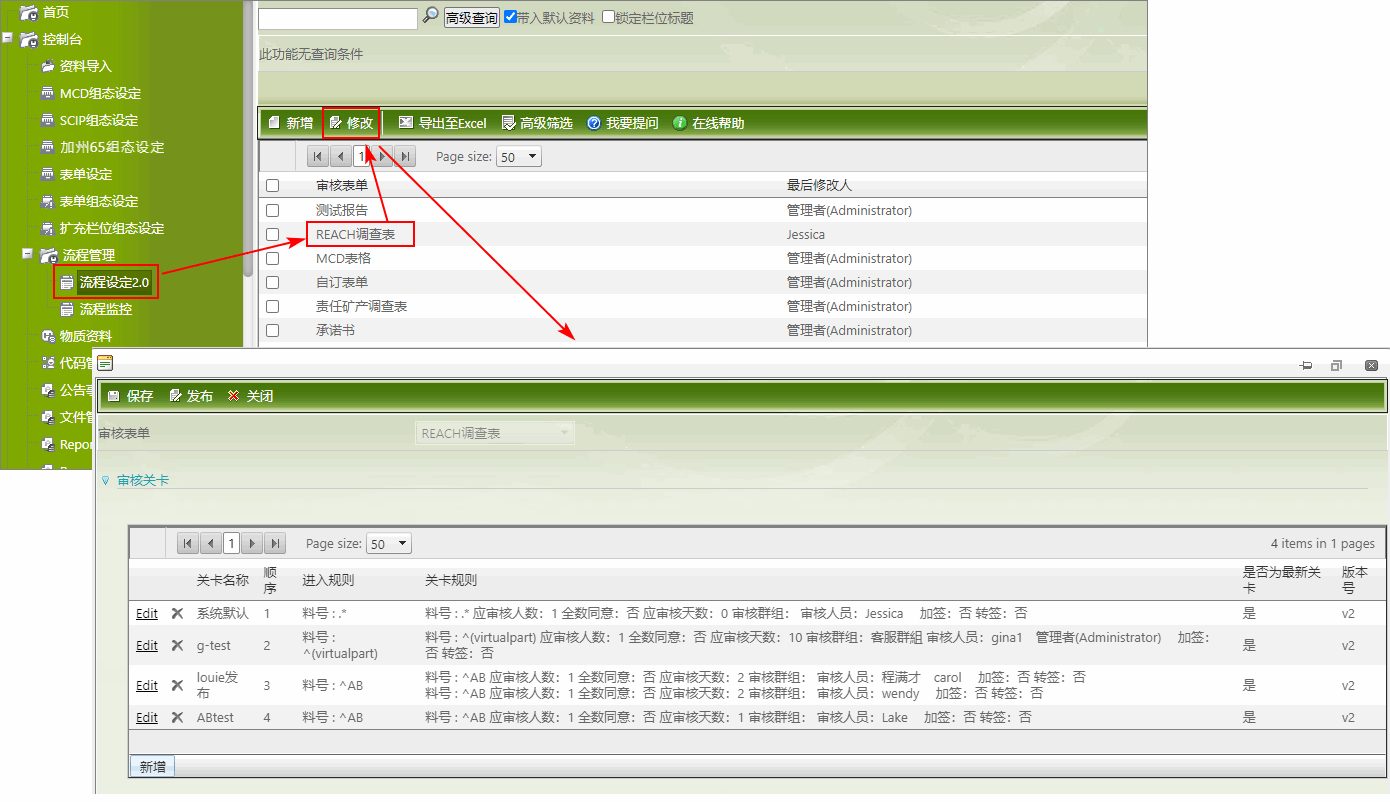
Task: Delete the louie发布 row
Action: point(177,686)
